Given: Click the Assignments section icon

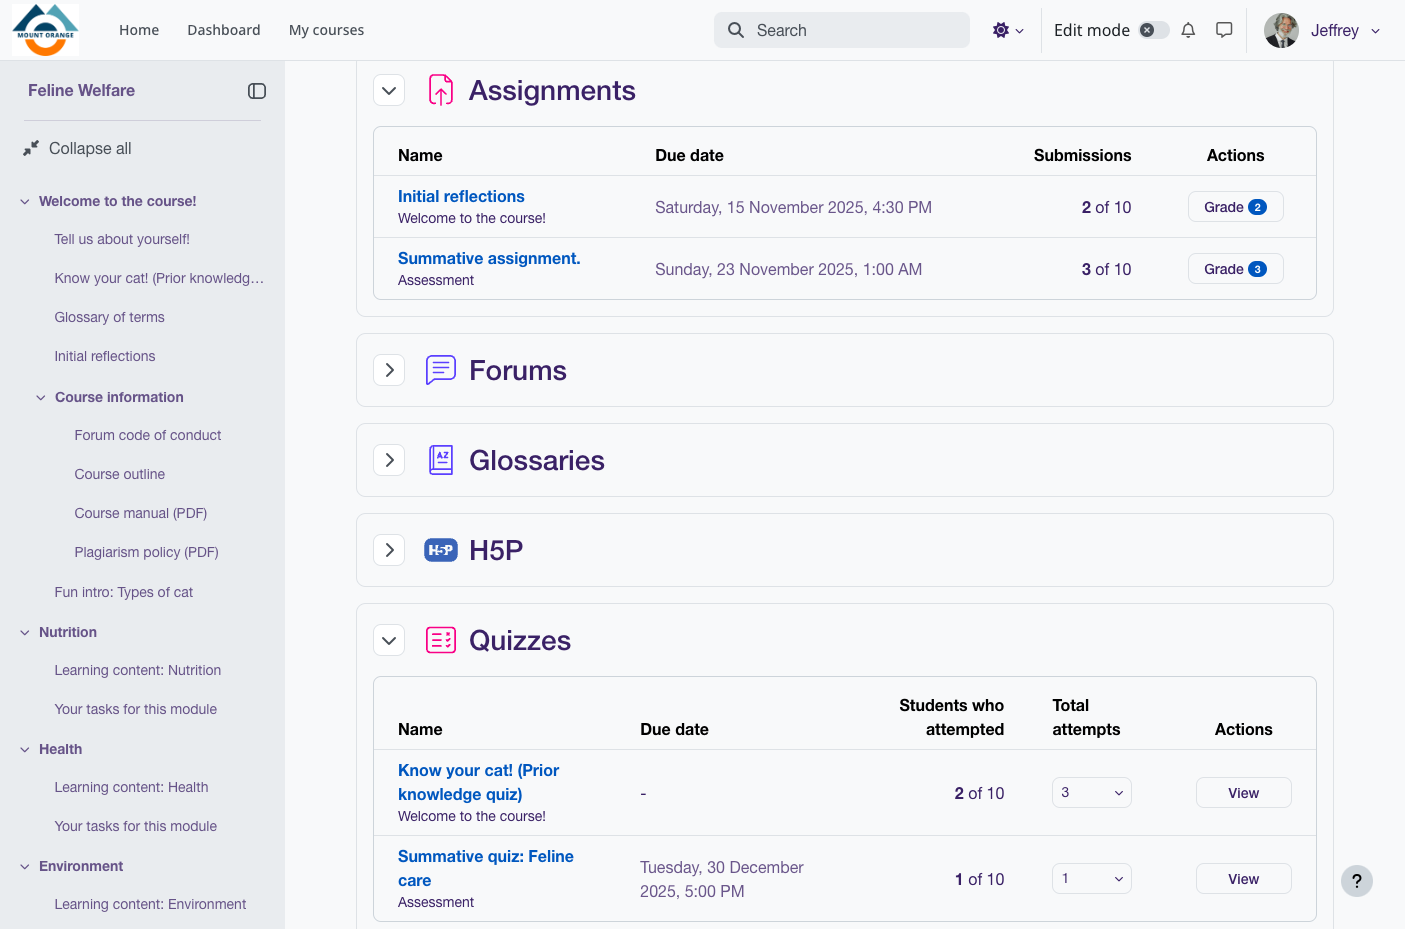Looking at the screenshot, I should click(441, 90).
